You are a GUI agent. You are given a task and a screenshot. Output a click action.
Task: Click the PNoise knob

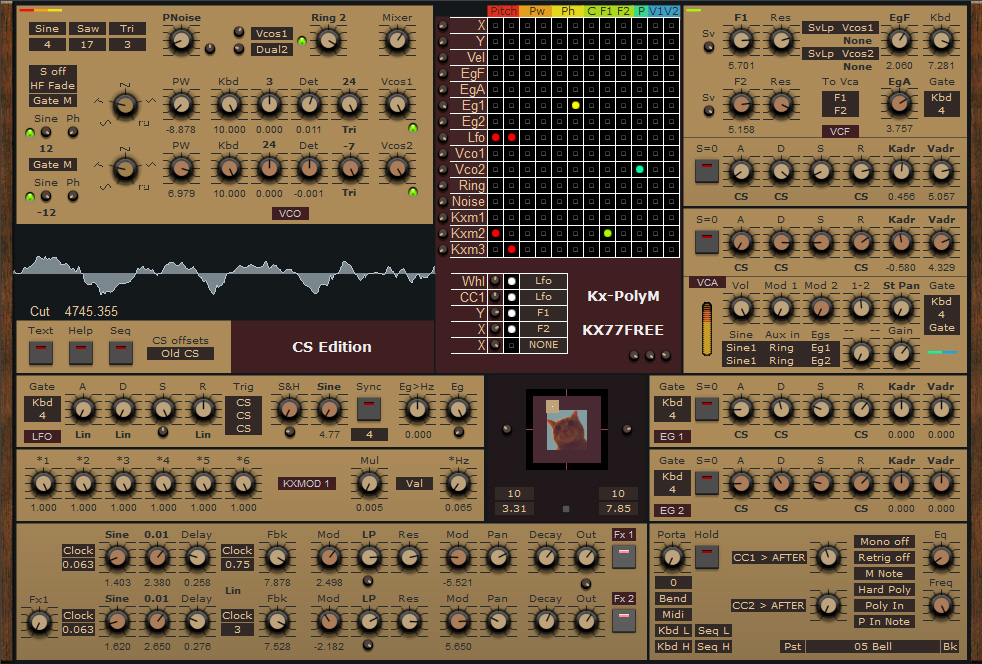click(181, 41)
